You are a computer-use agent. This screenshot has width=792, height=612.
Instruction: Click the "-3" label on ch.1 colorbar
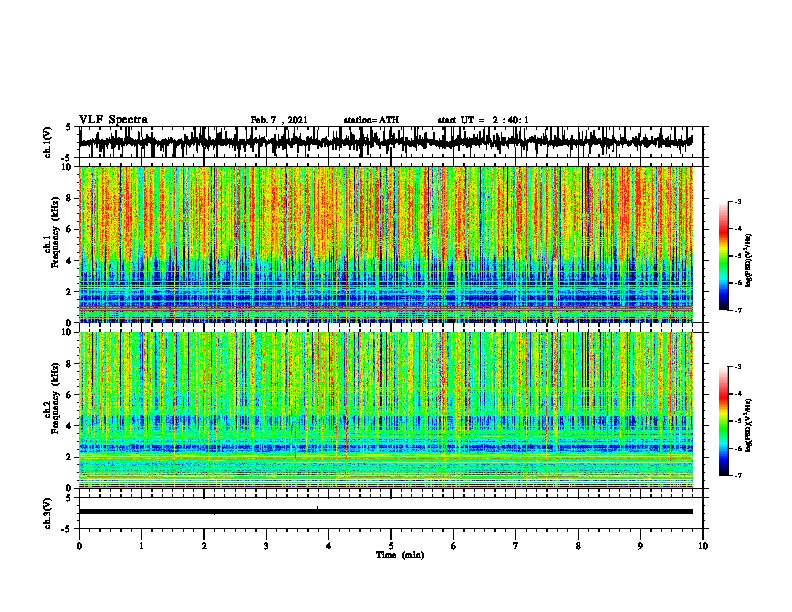737,201
